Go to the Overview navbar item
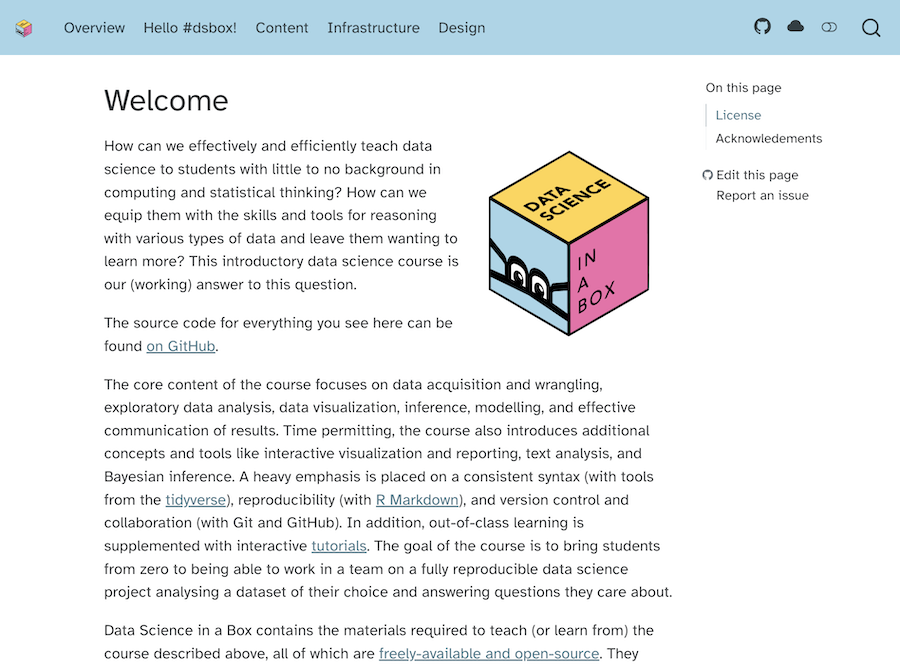Screen dimensions: 900x668 (x=94, y=28)
